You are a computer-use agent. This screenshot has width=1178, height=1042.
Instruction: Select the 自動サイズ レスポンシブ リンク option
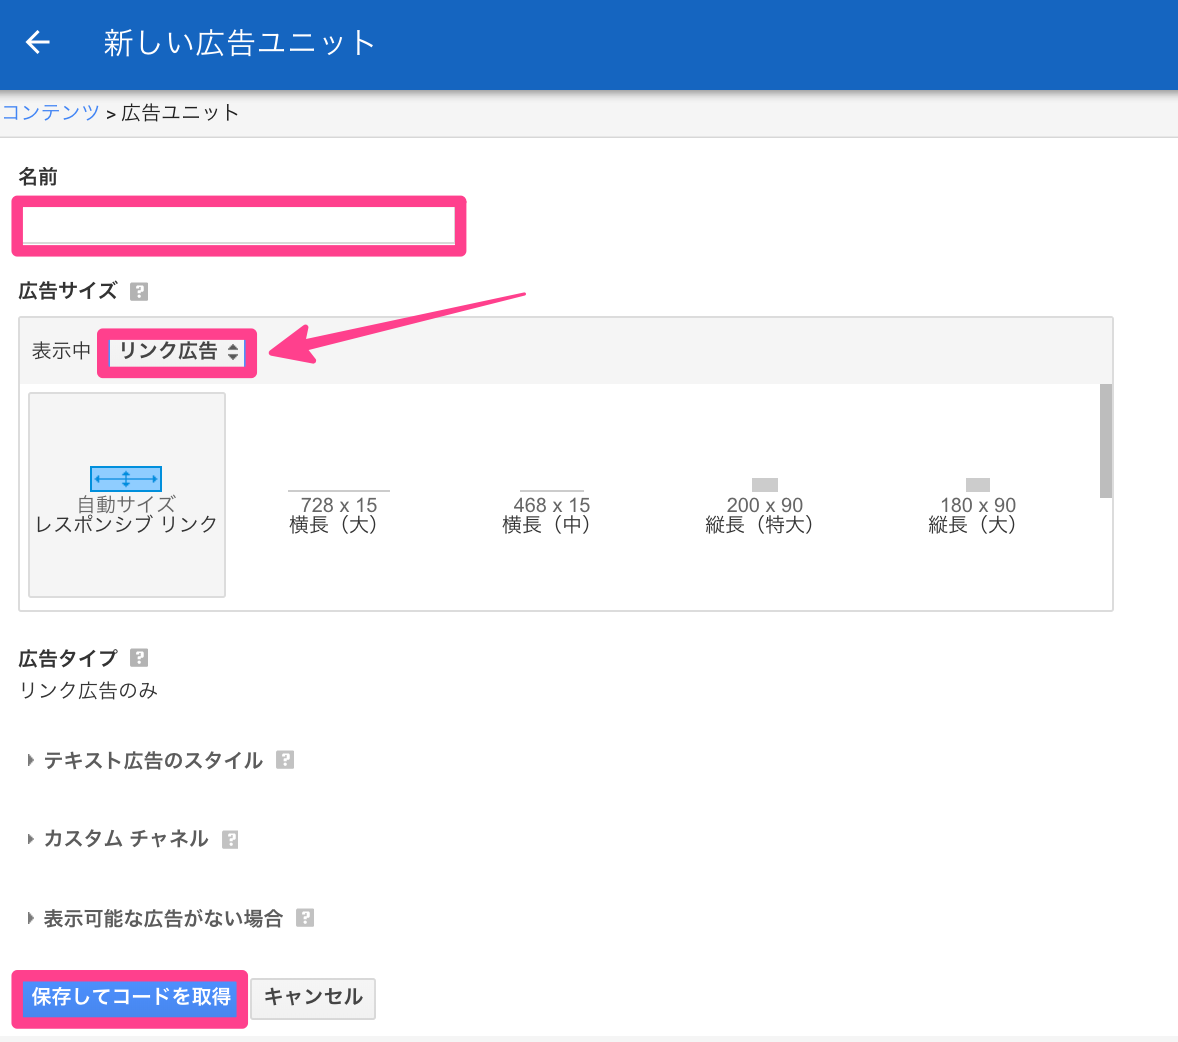(127, 495)
